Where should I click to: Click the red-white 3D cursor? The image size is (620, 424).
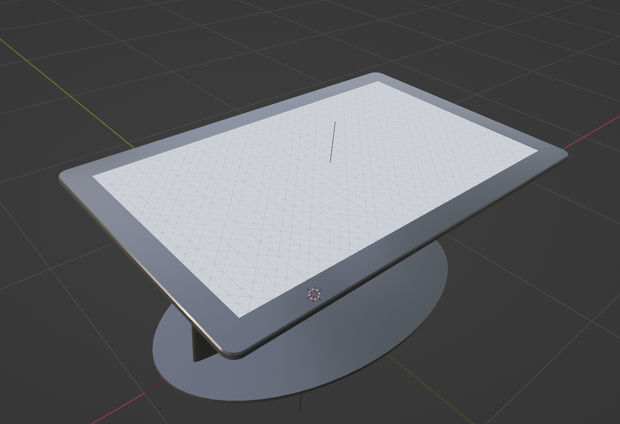tap(314, 294)
